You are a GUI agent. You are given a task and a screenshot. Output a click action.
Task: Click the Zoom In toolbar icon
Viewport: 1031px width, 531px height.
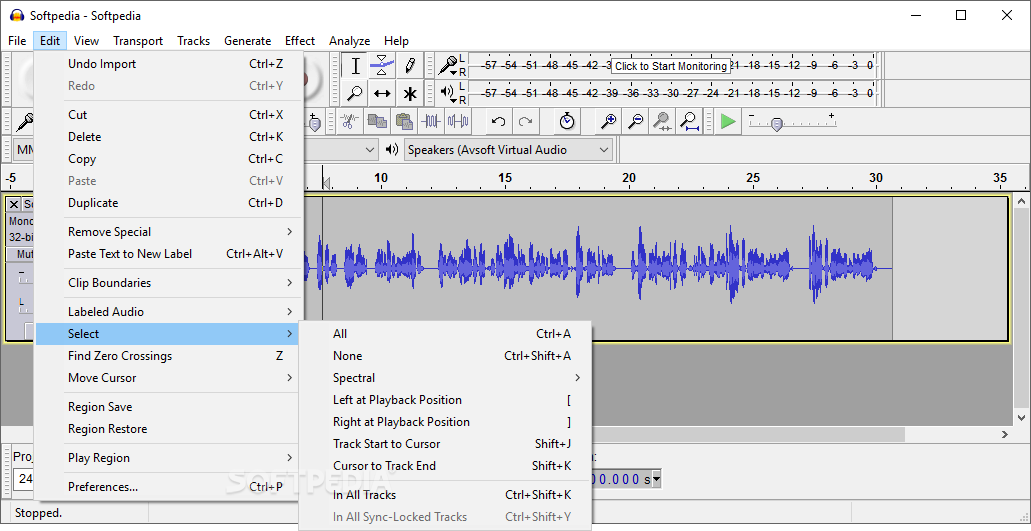608,121
